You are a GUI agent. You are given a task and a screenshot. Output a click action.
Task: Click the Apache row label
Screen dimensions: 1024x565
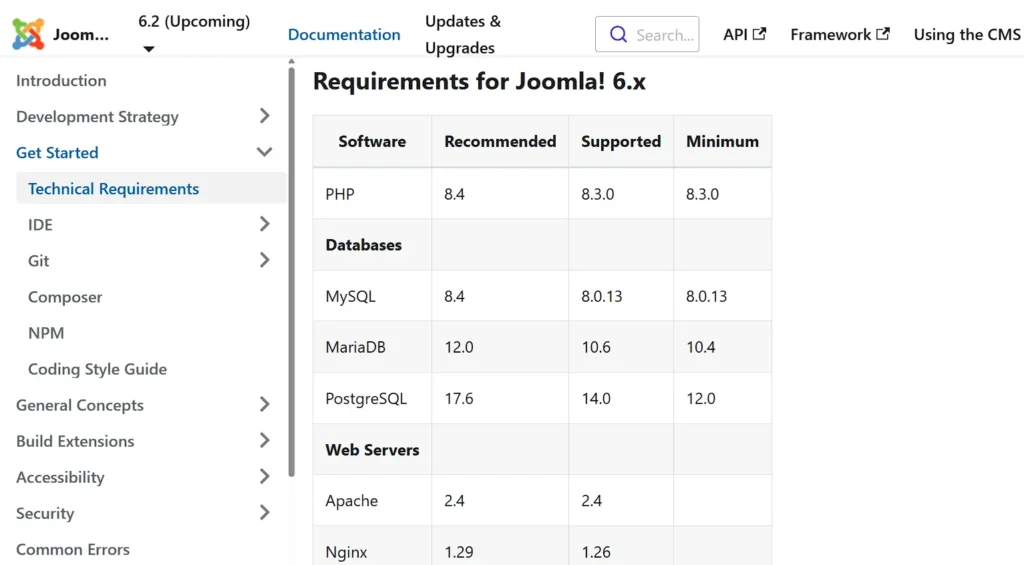click(351, 501)
